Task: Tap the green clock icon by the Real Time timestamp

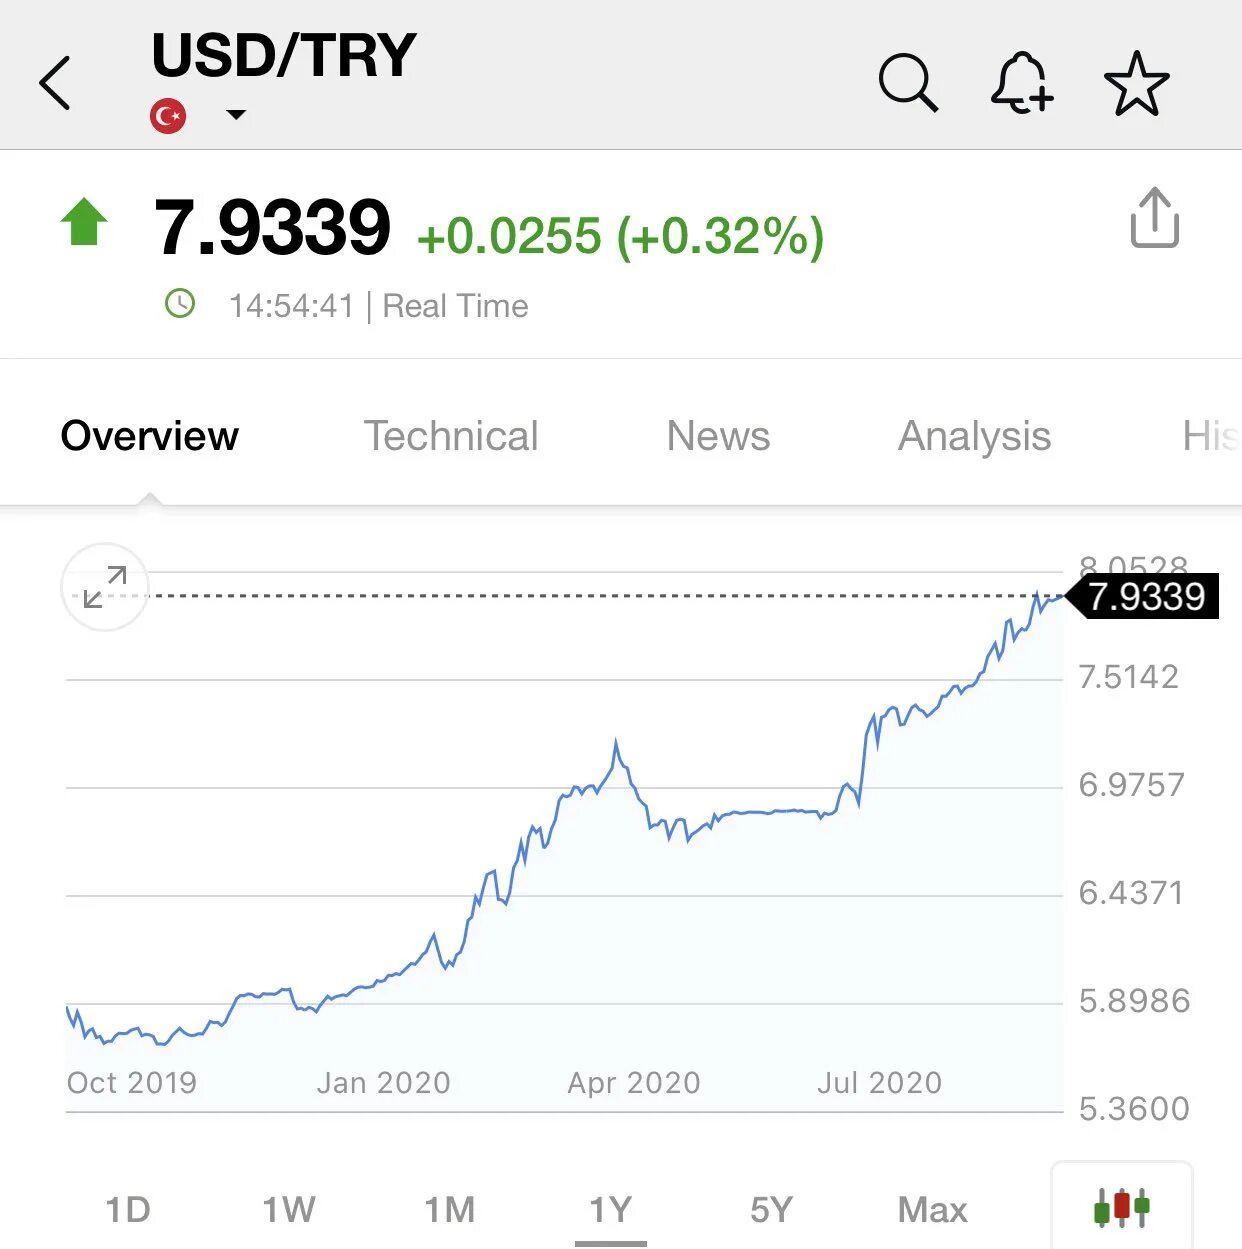Action: tap(180, 303)
